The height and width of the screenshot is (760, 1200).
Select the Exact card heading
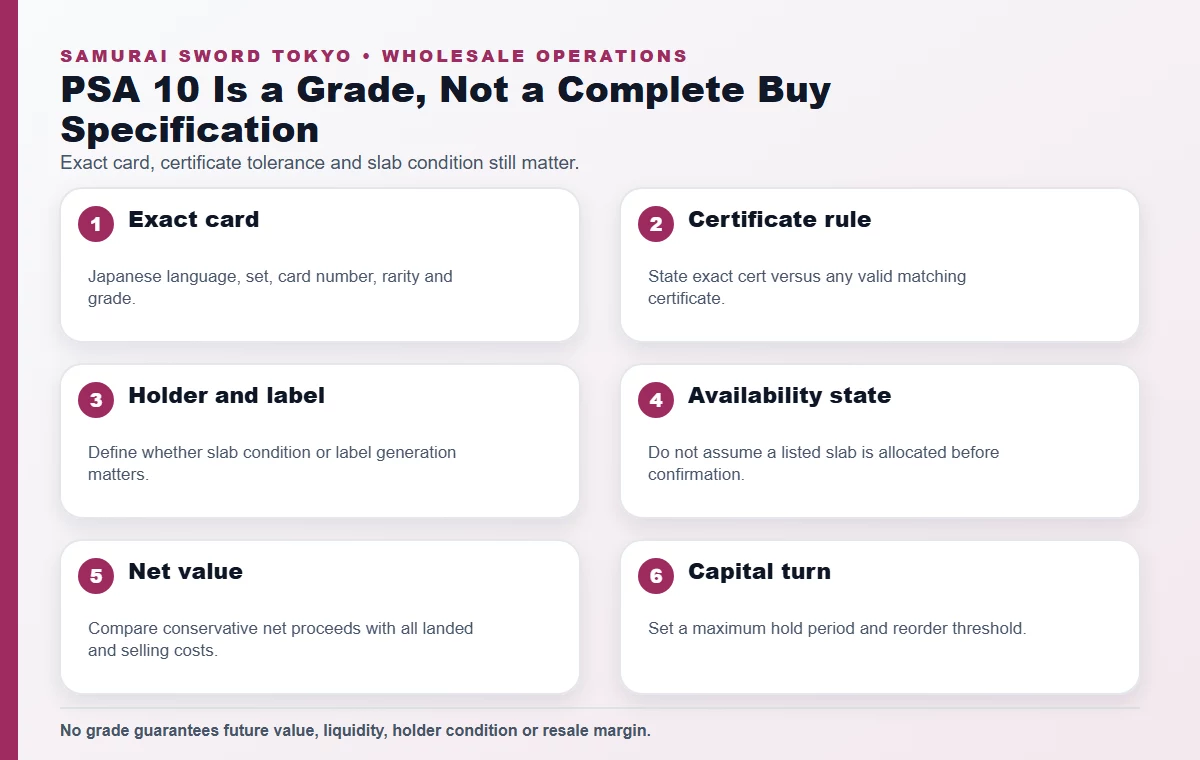coord(194,220)
